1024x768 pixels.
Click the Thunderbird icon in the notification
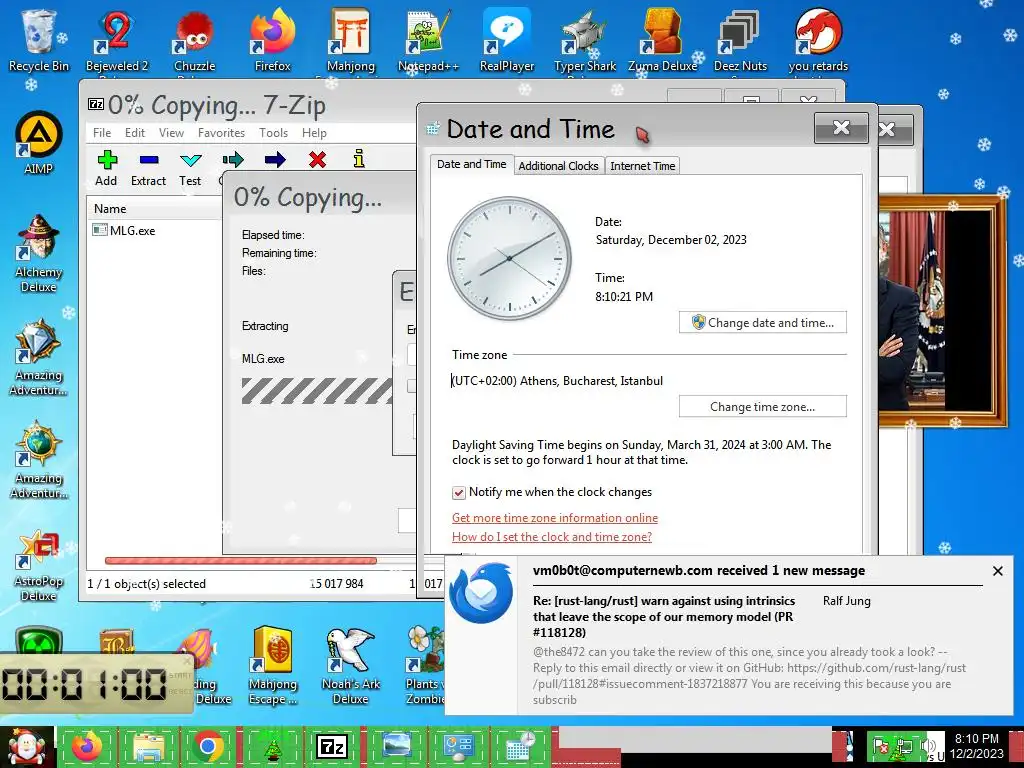pyautogui.click(x=481, y=593)
